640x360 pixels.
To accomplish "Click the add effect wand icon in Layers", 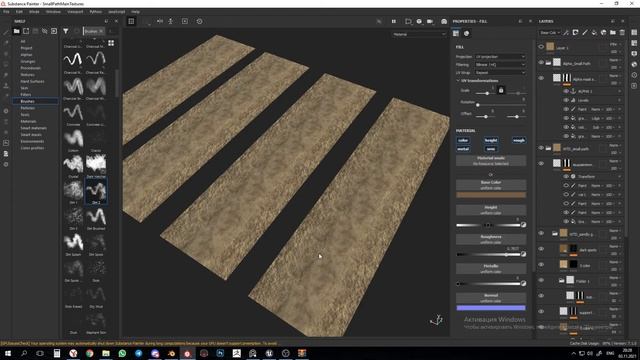I will (566, 33).
